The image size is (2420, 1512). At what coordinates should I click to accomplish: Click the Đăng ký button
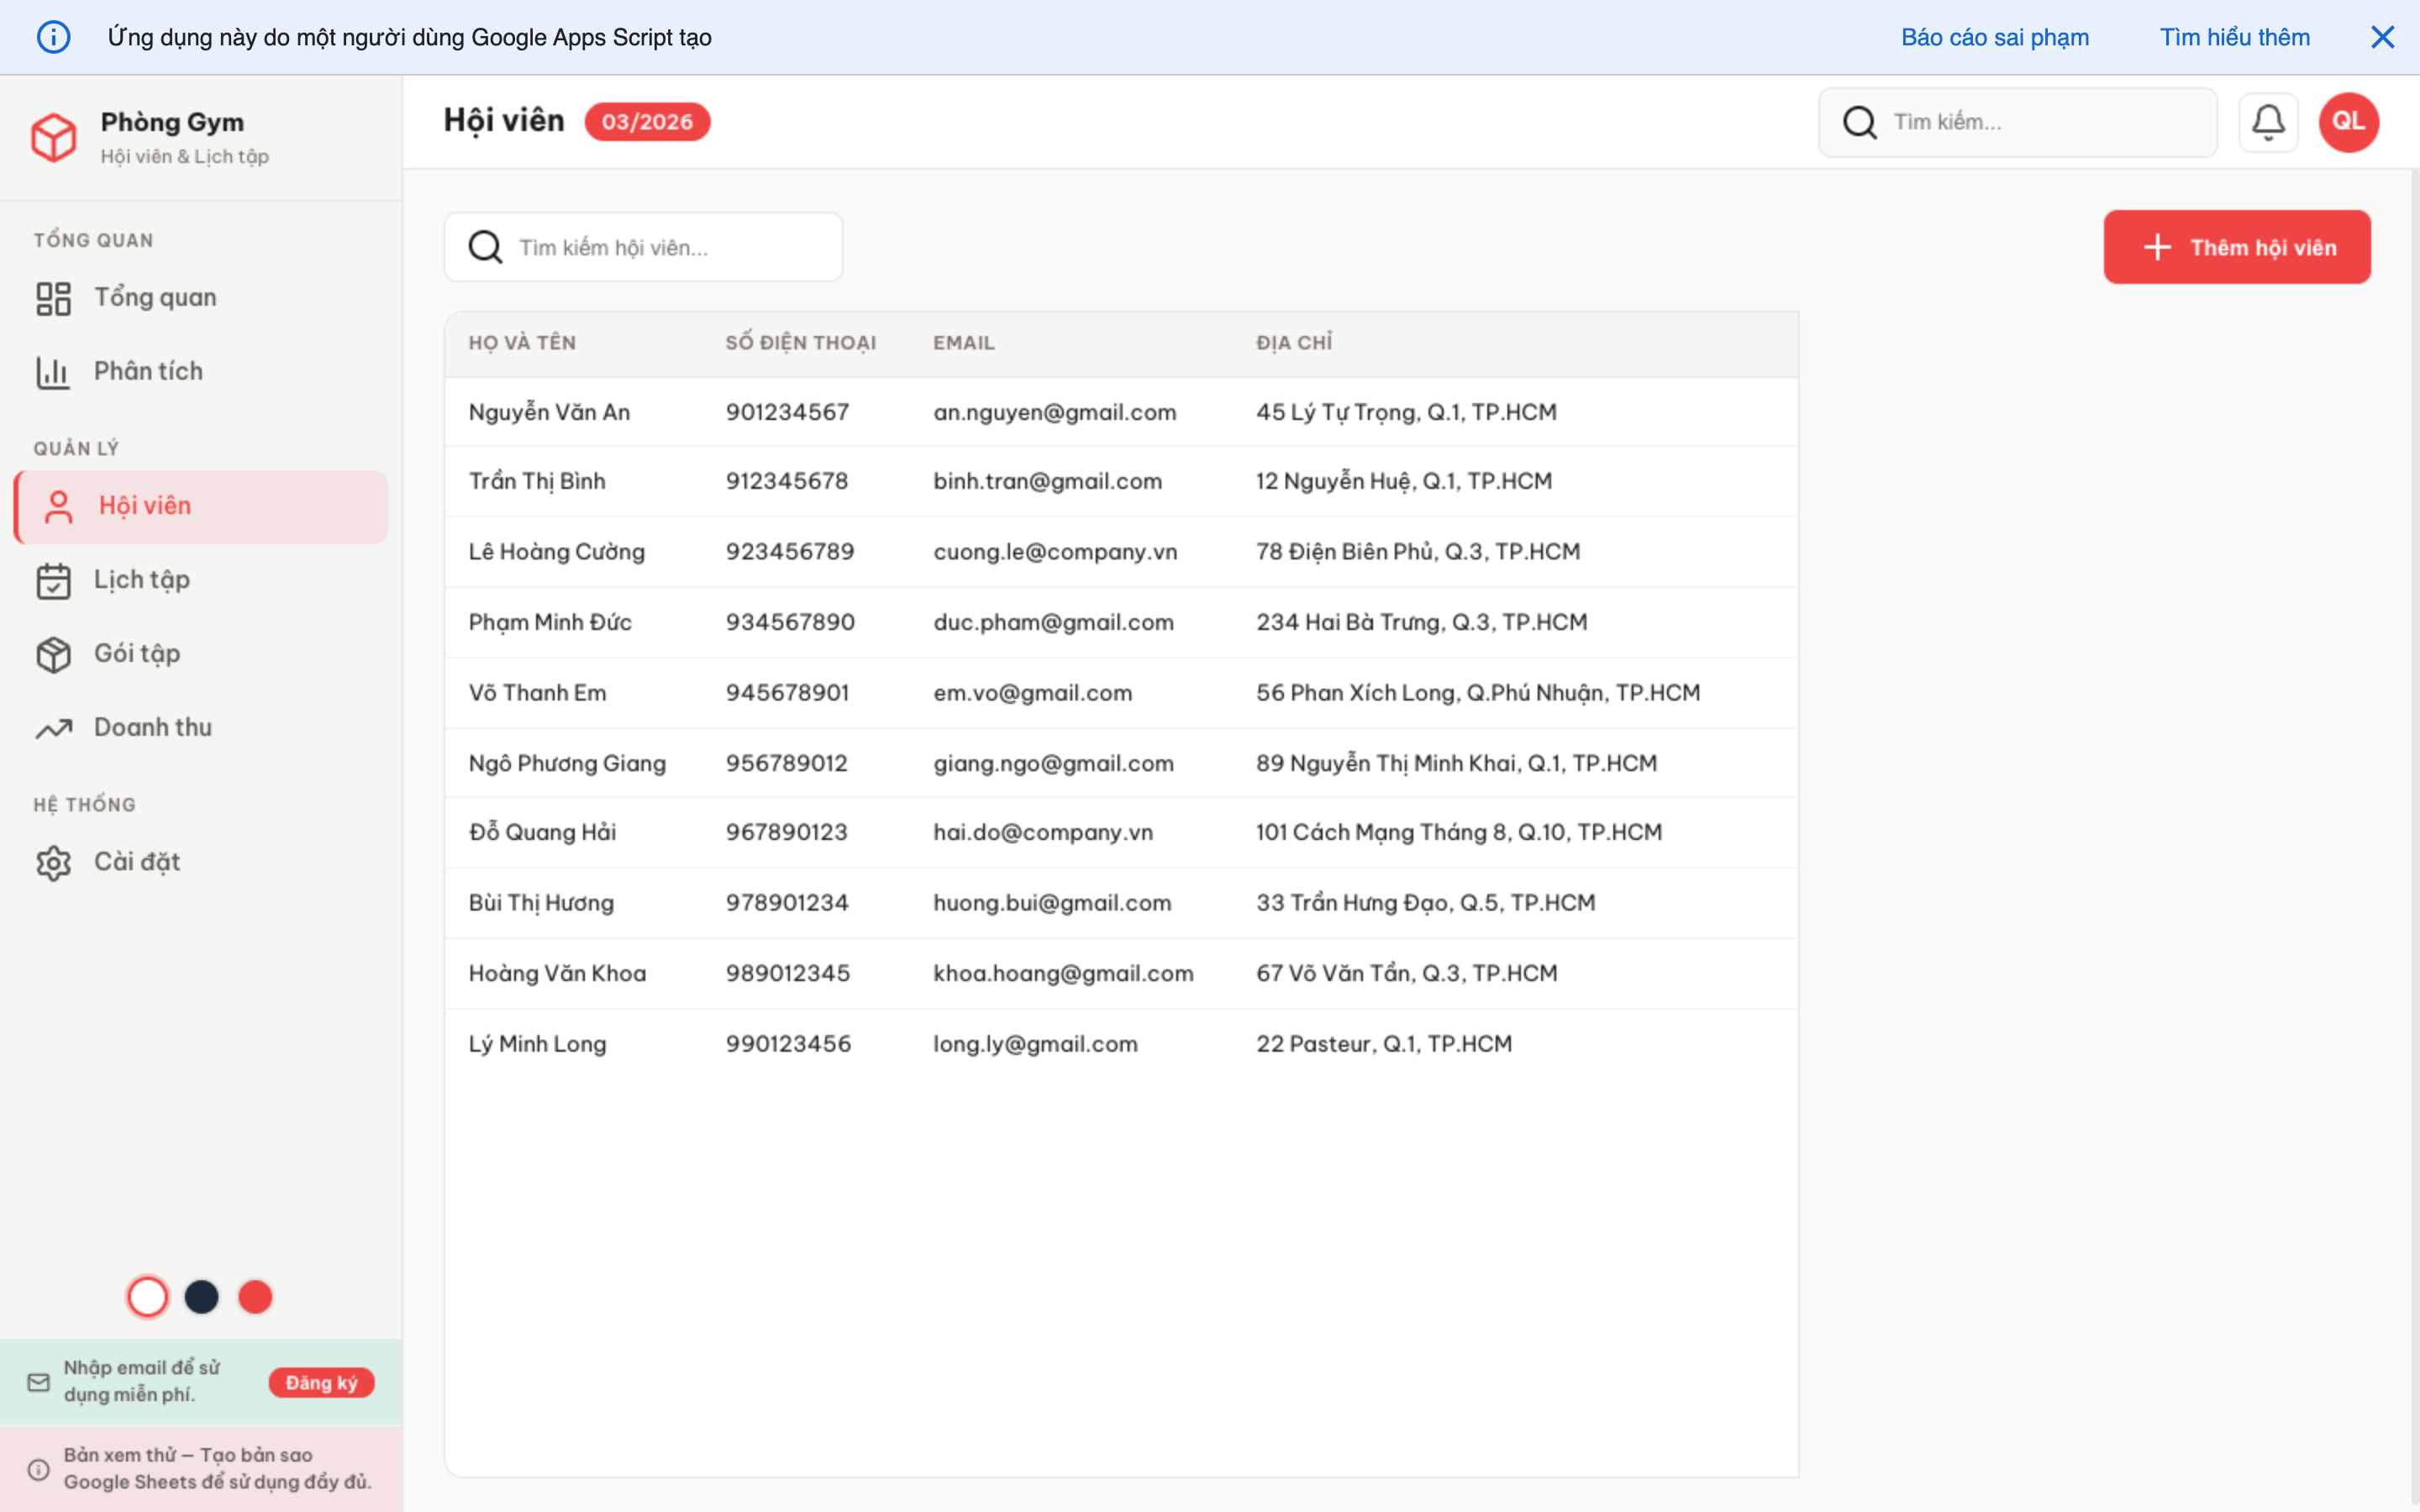321,1382
